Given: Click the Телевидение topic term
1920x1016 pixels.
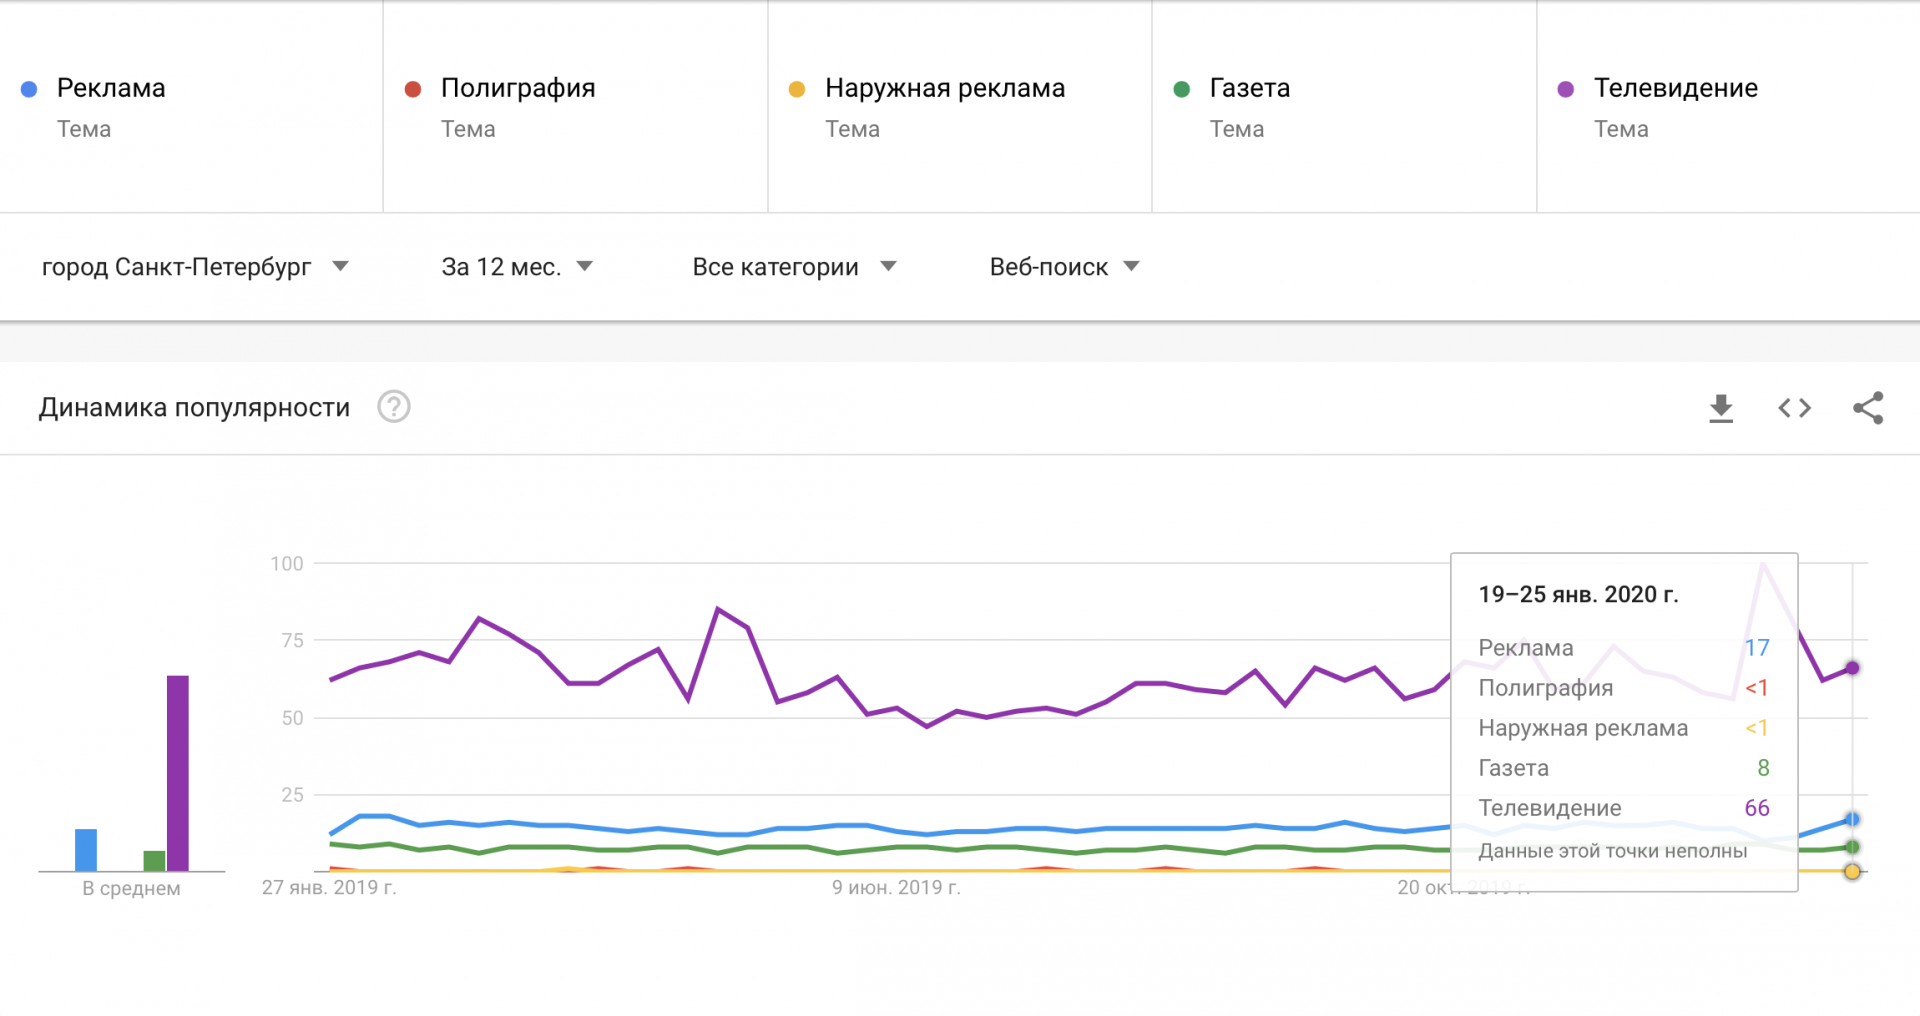Looking at the screenshot, I should click(x=1676, y=88).
